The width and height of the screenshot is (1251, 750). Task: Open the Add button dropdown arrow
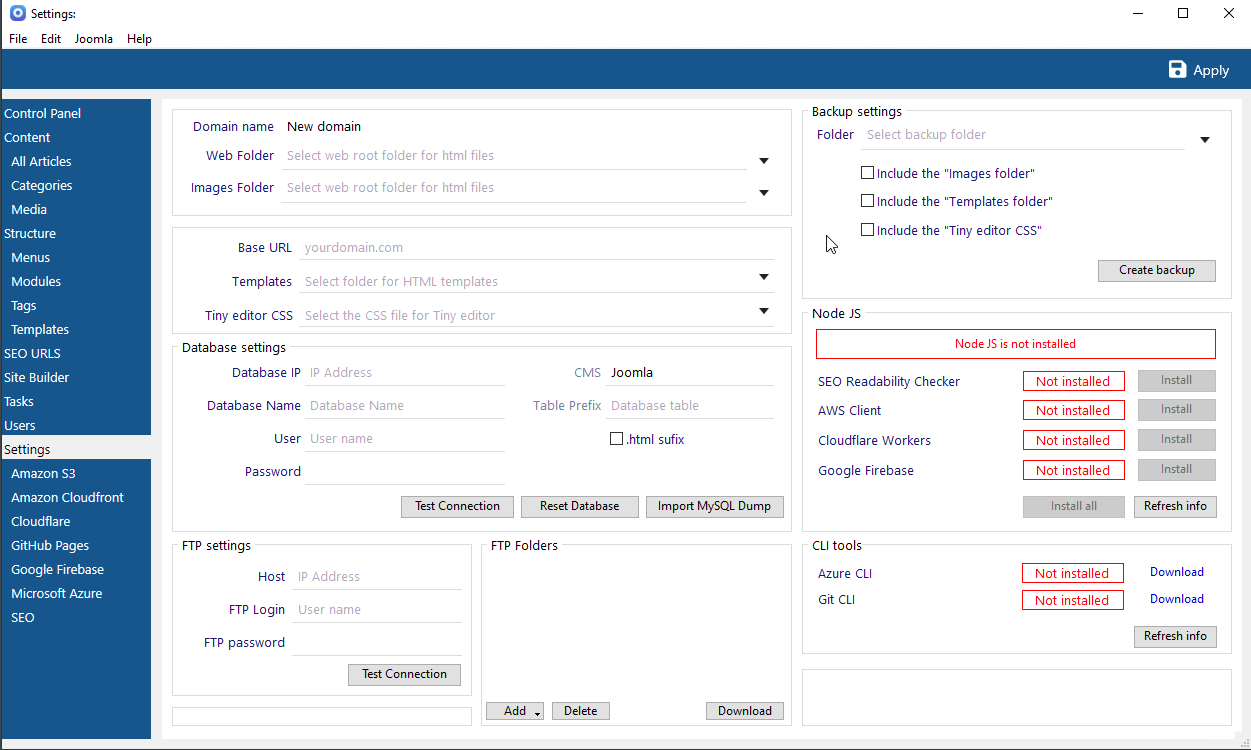coord(537,713)
